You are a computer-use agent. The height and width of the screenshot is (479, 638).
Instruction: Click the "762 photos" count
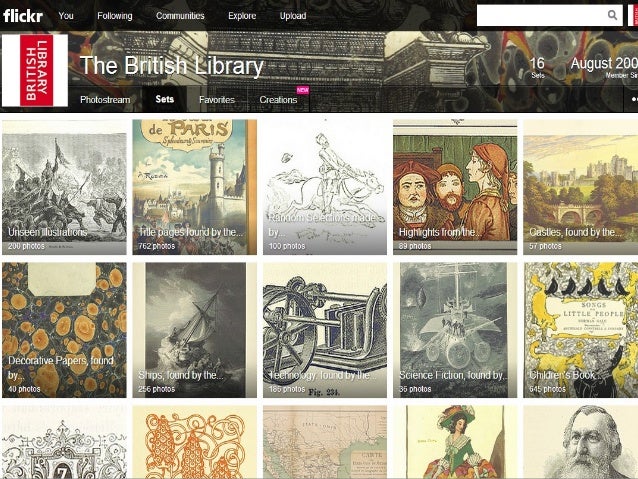coord(156,246)
